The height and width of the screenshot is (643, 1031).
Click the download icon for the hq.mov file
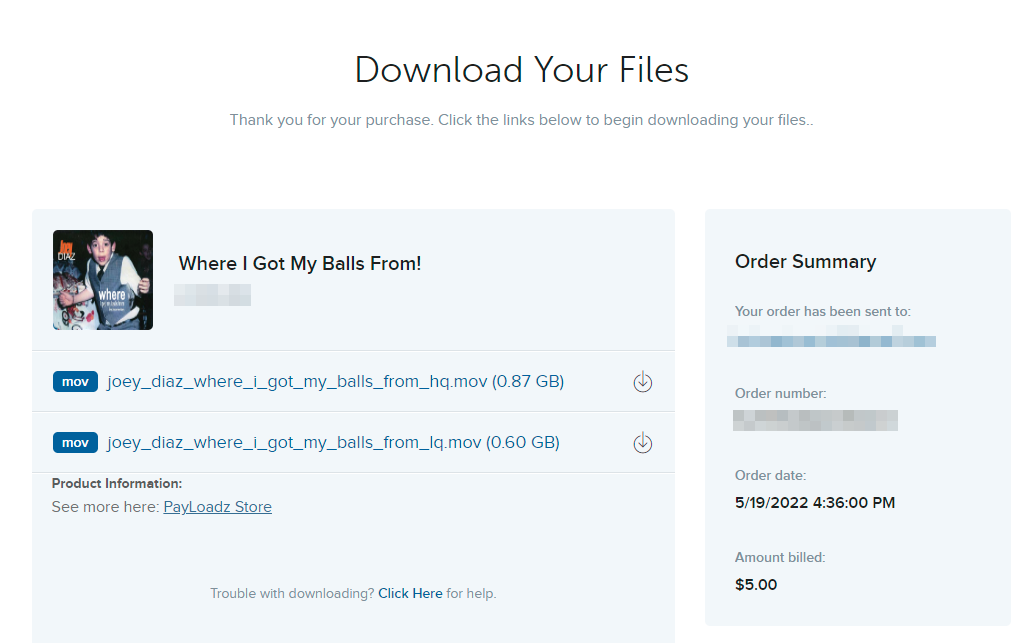643,381
